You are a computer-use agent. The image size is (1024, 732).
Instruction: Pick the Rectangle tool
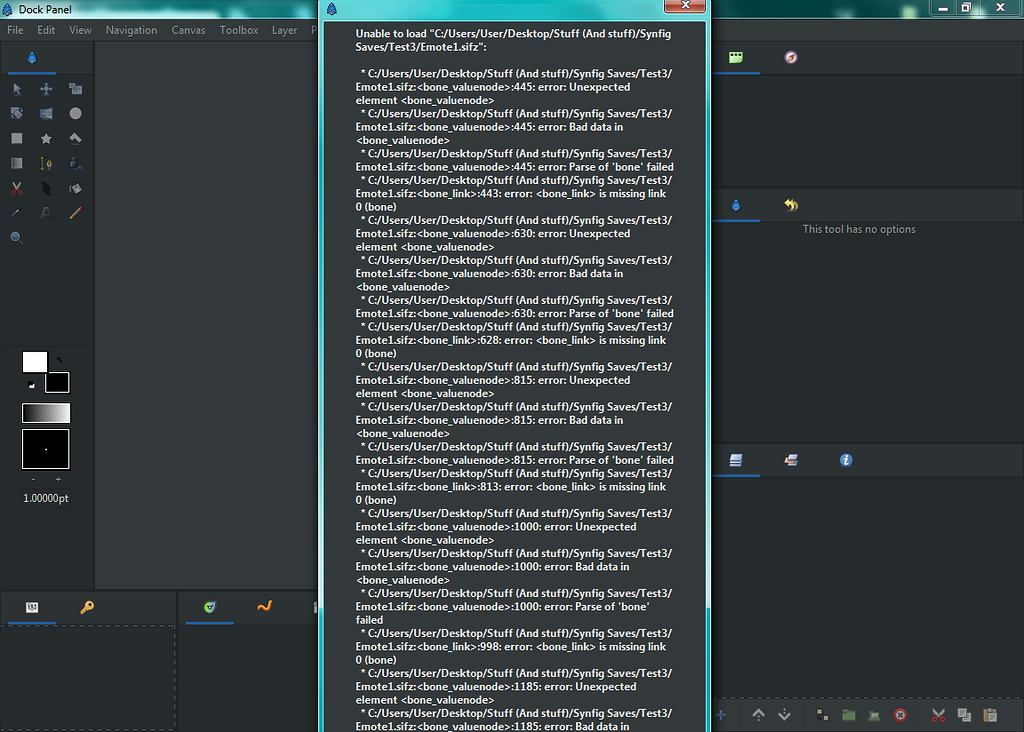[17, 139]
